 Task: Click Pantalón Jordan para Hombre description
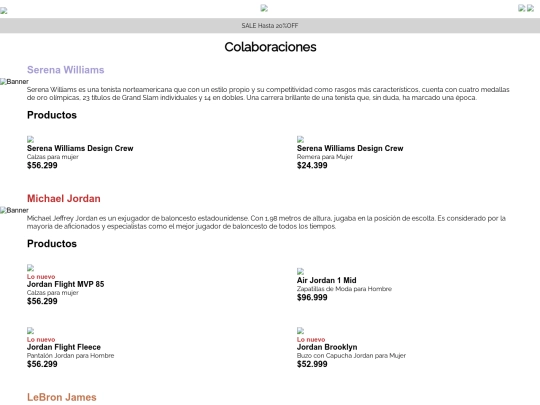pos(71,356)
